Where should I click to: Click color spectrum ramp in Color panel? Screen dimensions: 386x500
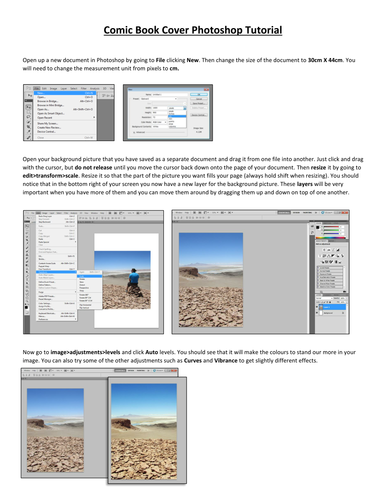[330, 238]
